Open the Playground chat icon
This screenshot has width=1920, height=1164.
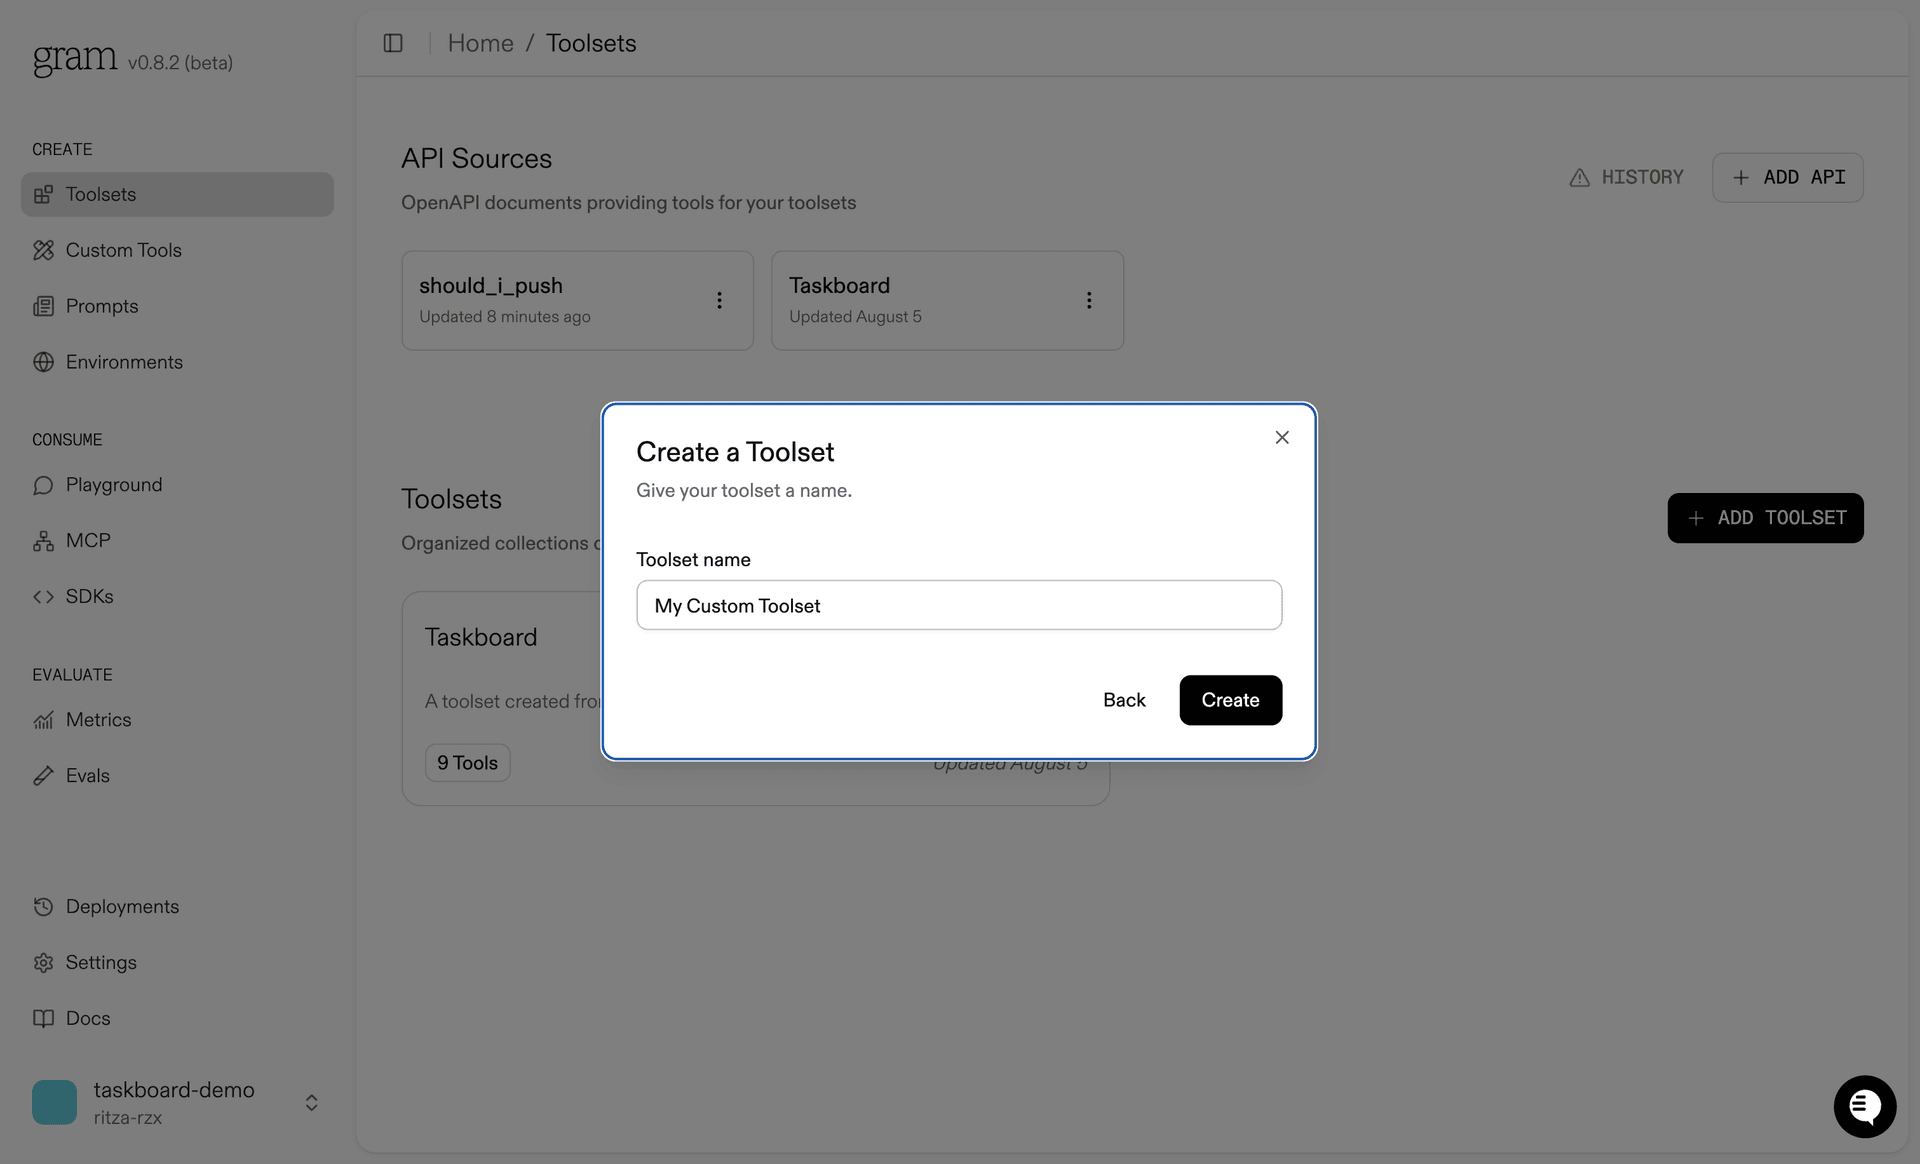pos(43,485)
